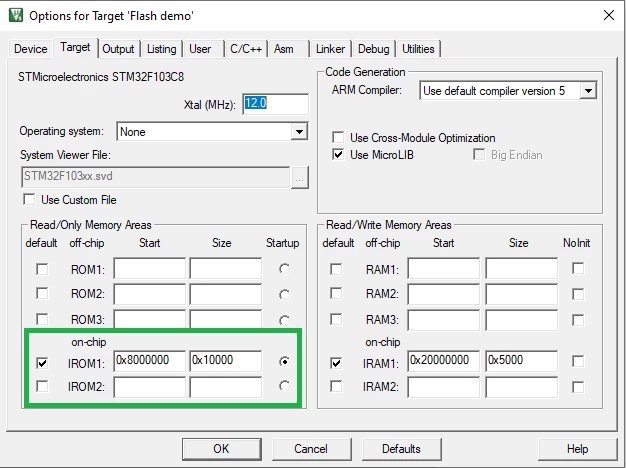Click the IRAM1 Size field 0x5000
Viewport: 626px width, 468px height.
(x=521, y=361)
